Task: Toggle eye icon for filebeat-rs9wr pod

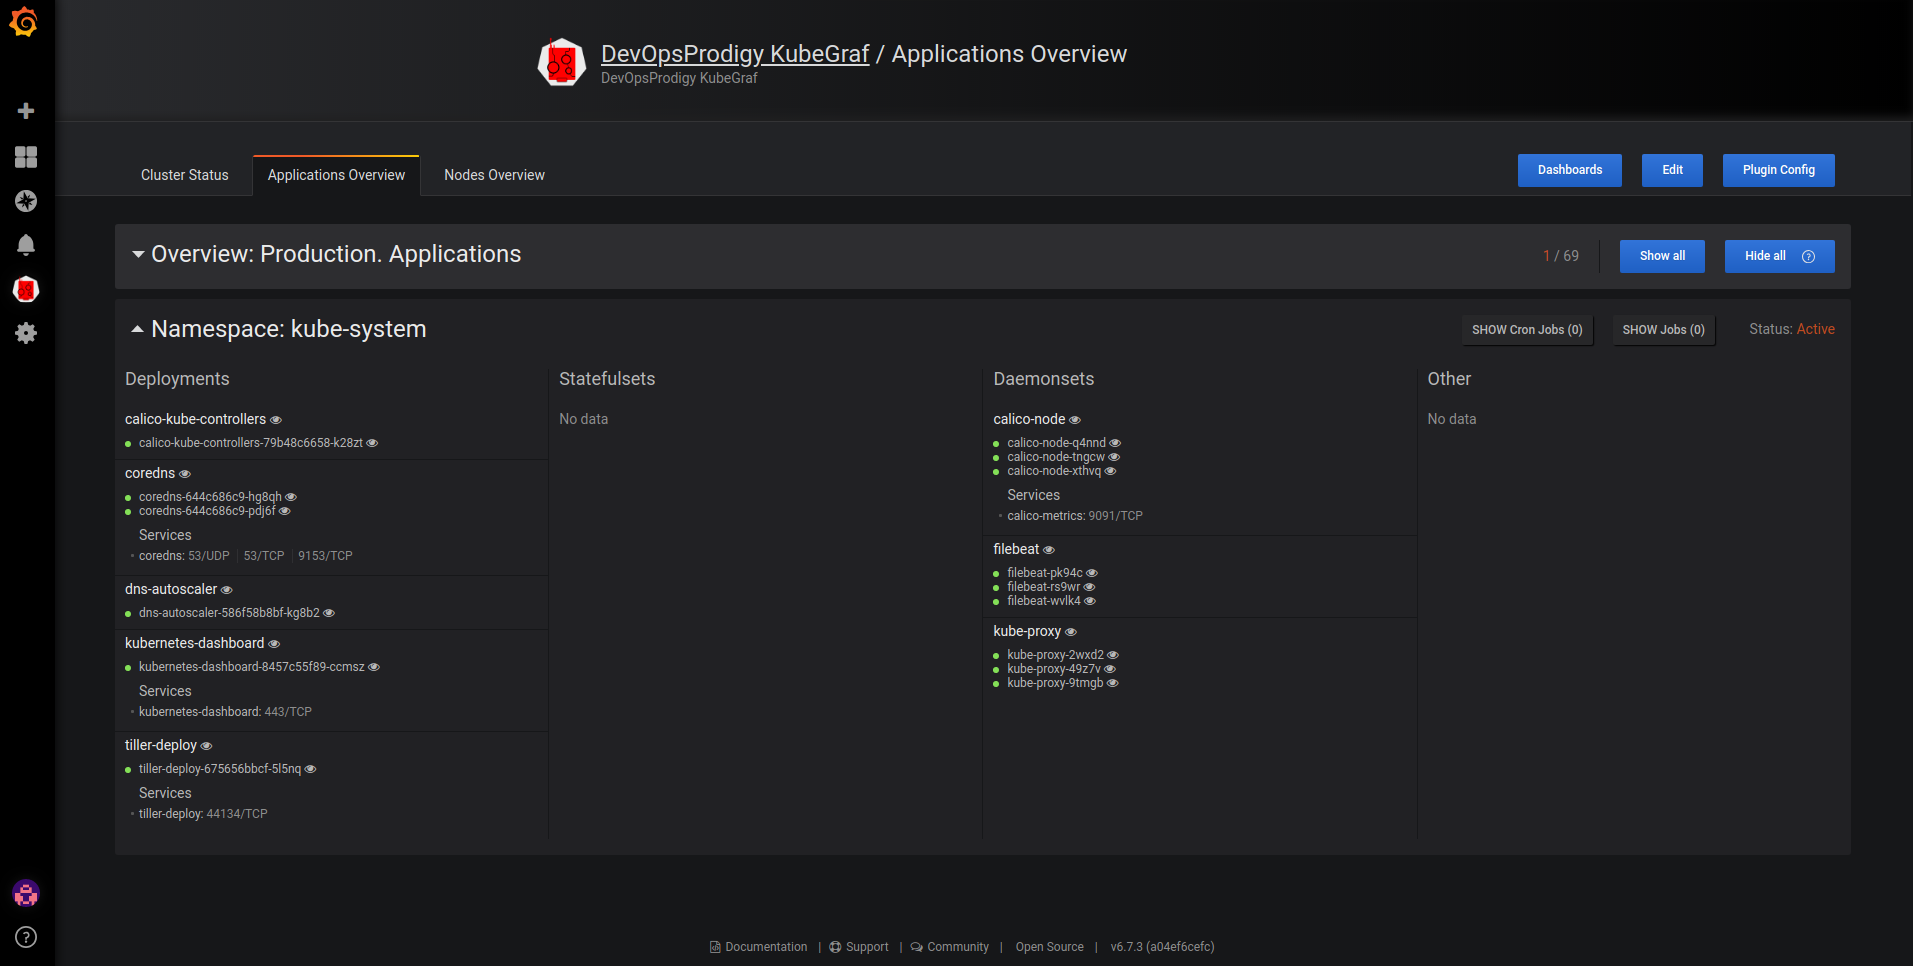Action: point(1090,587)
